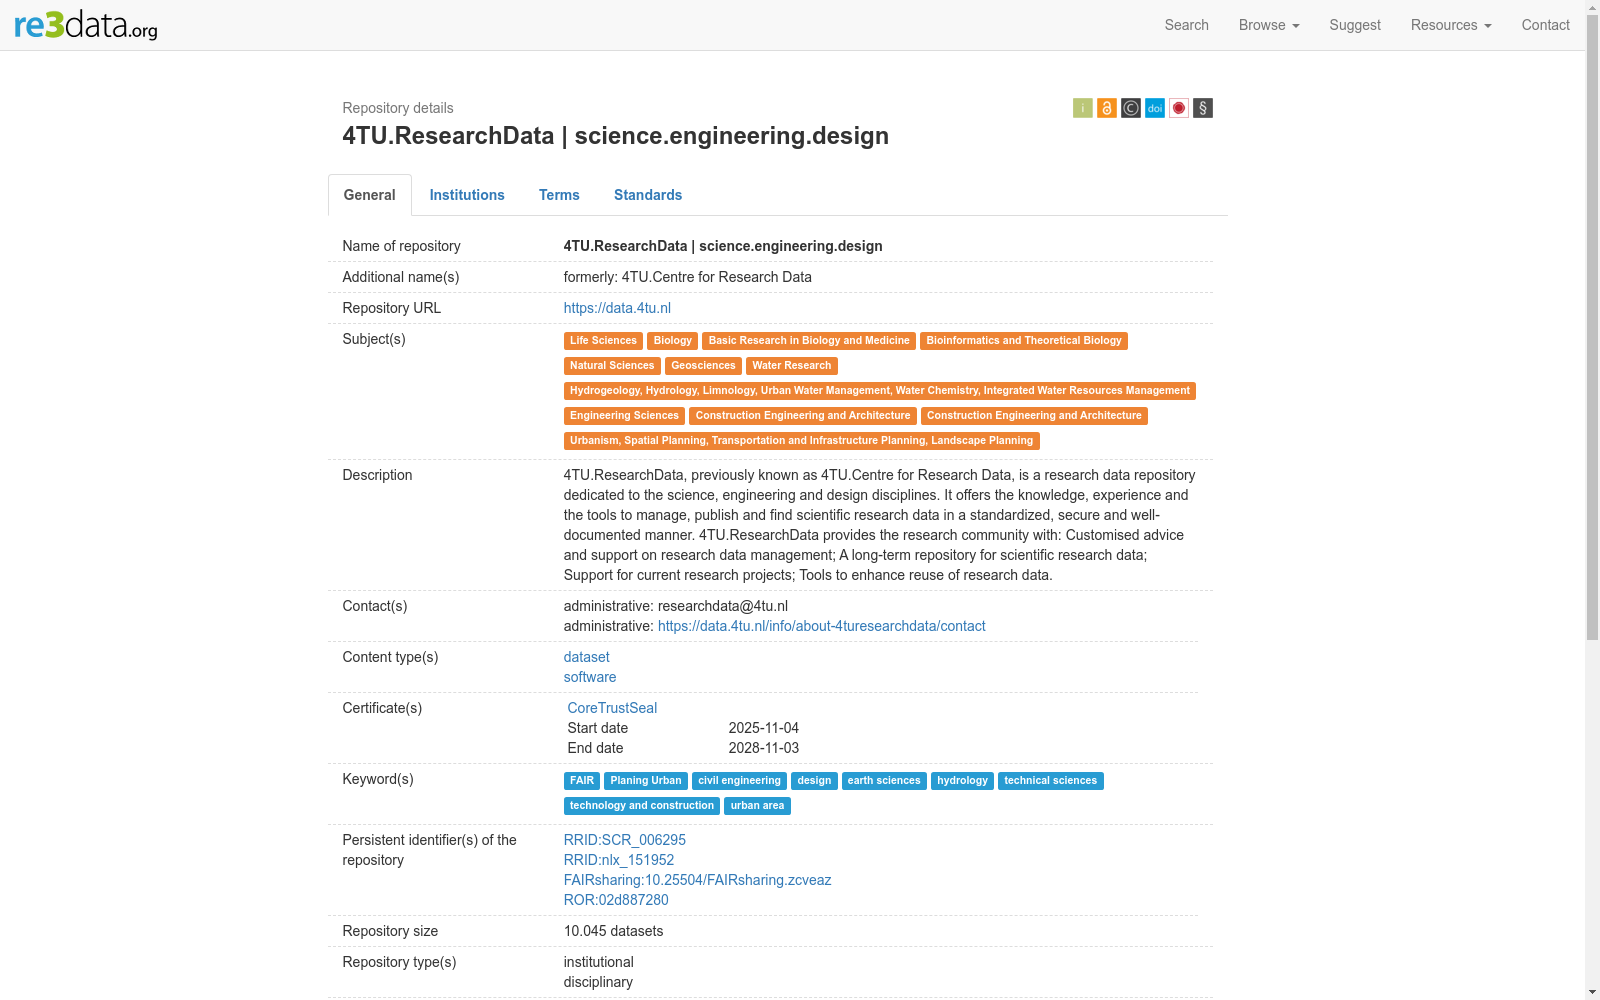Click the earth sciences keyword tag

pyautogui.click(x=884, y=781)
